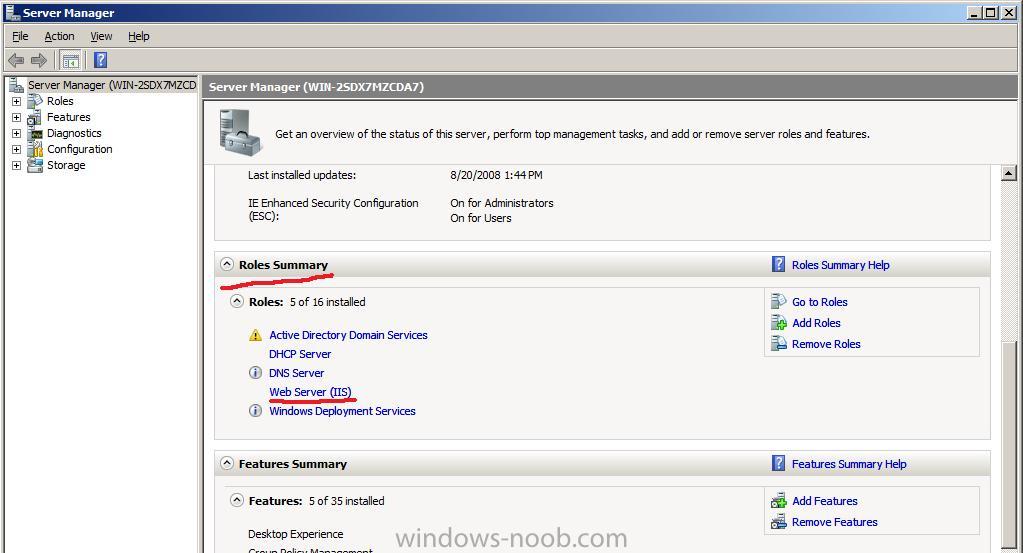Open the Roles Summary Help link
1023x553 pixels.
(x=840, y=265)
